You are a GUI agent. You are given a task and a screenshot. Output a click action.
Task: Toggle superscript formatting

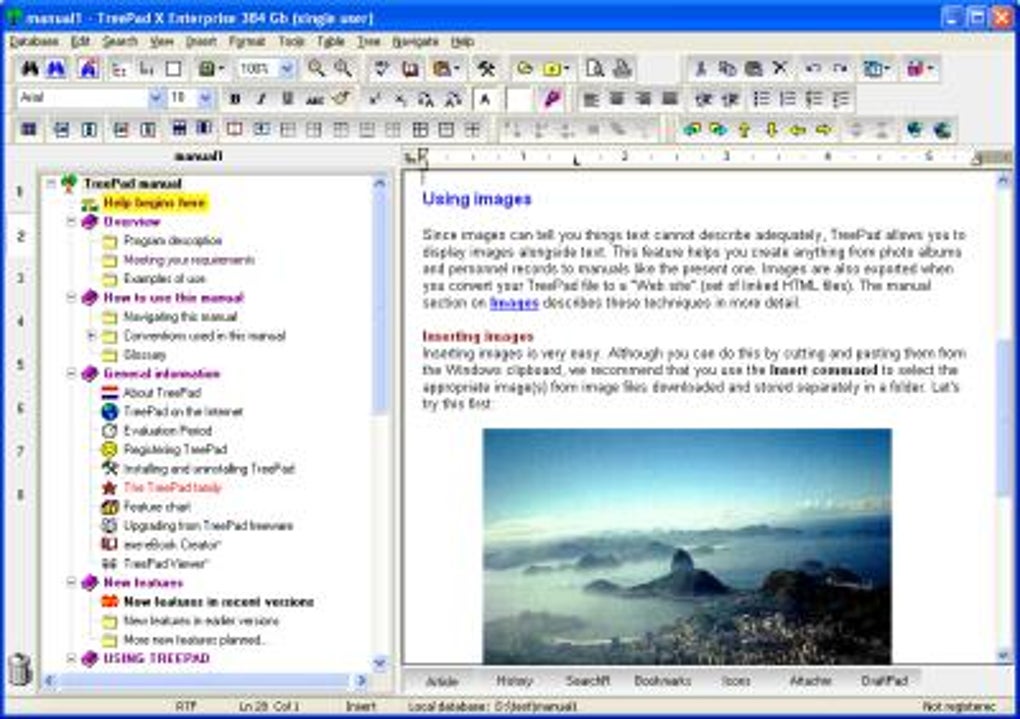click(x=375, y=99)
